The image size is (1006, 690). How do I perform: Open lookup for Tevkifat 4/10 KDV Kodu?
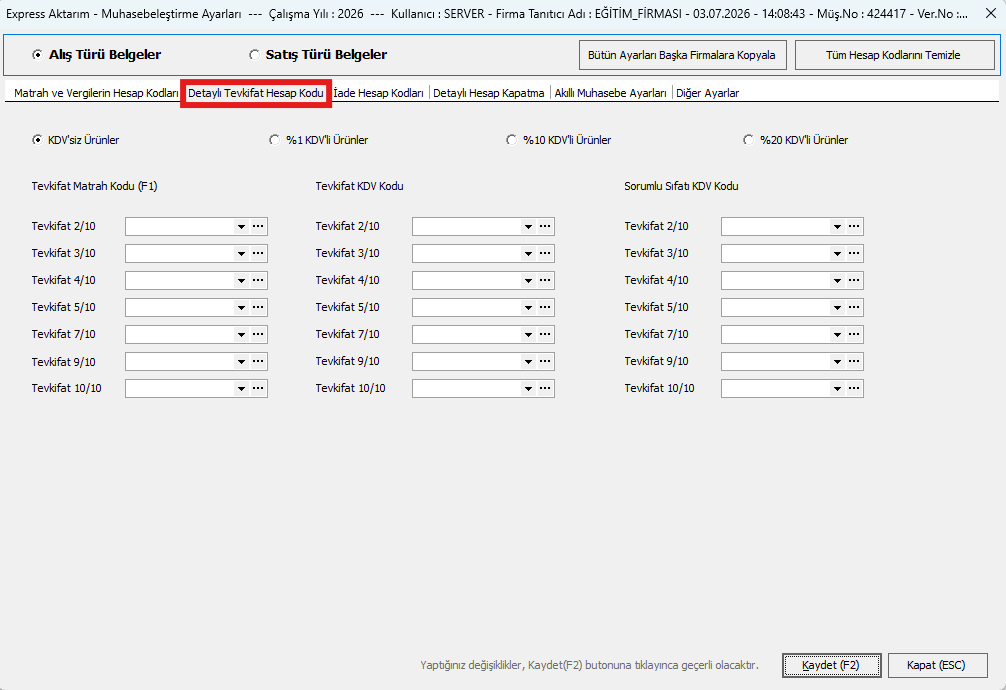click(x=545, y=280)
